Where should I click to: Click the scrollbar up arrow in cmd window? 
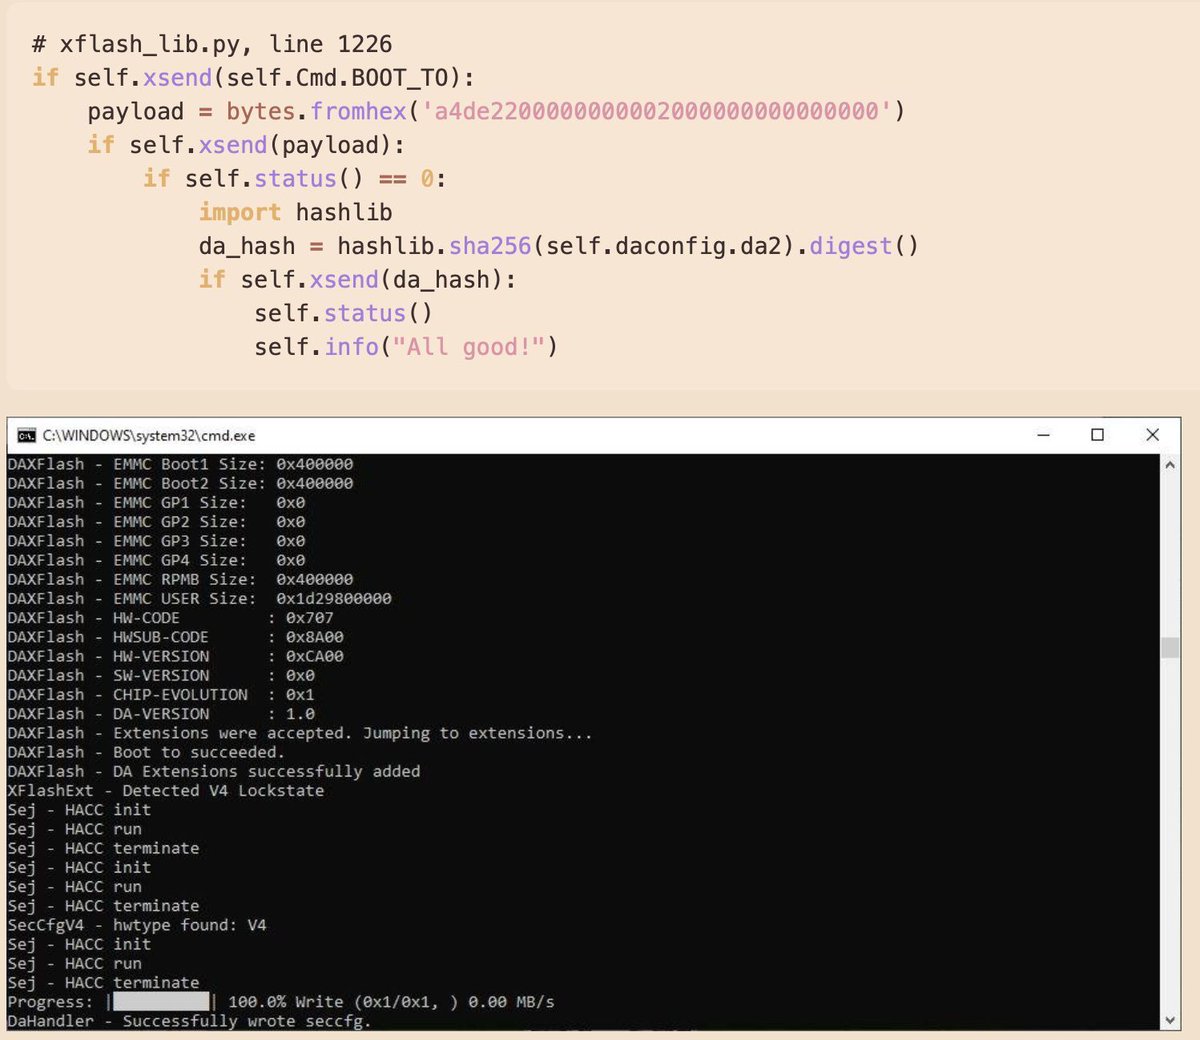tap(1170, 465)
